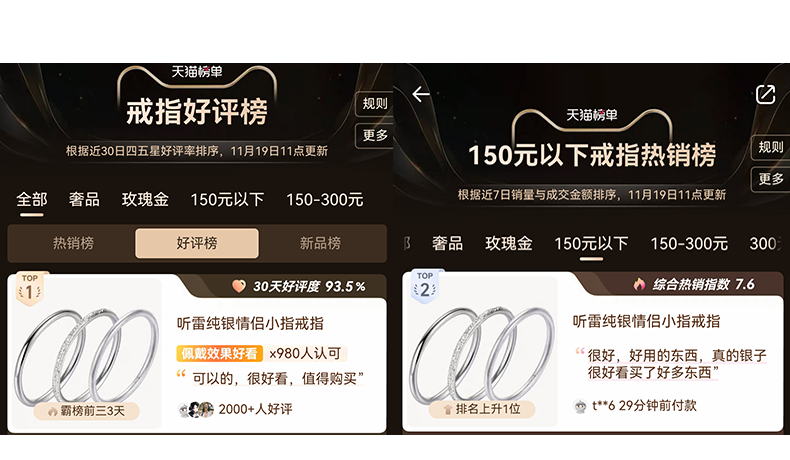Tap the heart icon beside 30天好评度

pos(239,286)
